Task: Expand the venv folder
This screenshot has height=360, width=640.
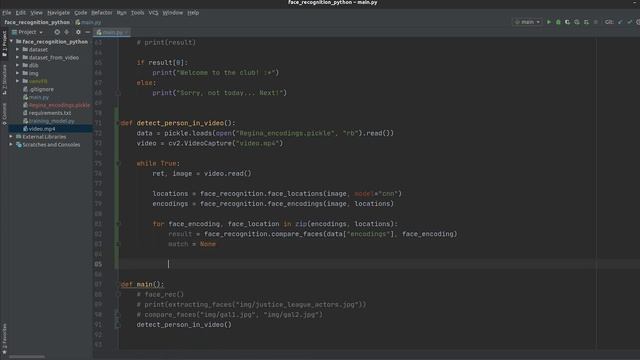Action: 18,81
